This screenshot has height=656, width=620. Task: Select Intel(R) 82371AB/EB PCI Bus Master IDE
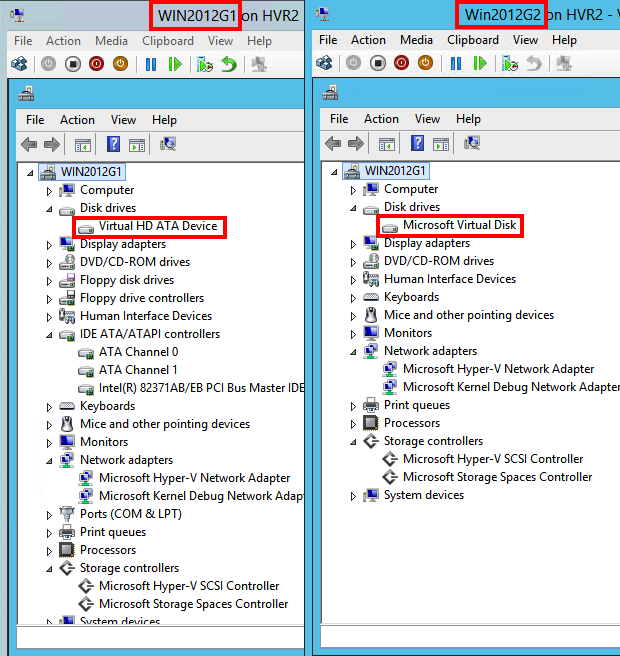pos(201,388)
